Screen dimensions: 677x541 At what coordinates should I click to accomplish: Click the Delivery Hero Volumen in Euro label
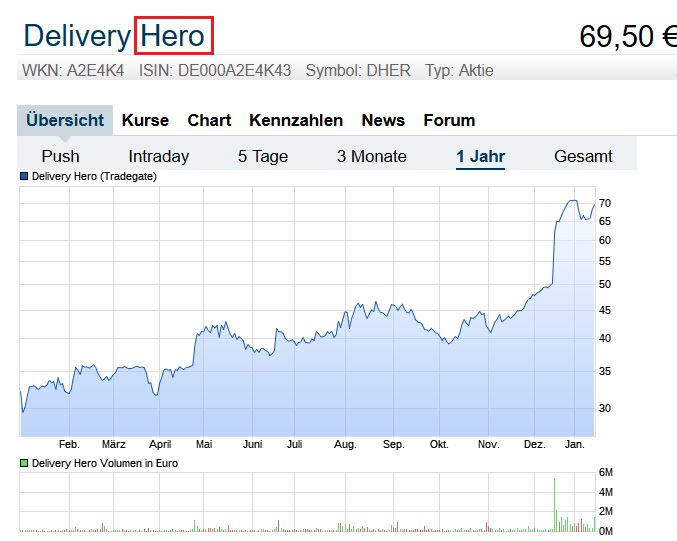click(105, 463)
